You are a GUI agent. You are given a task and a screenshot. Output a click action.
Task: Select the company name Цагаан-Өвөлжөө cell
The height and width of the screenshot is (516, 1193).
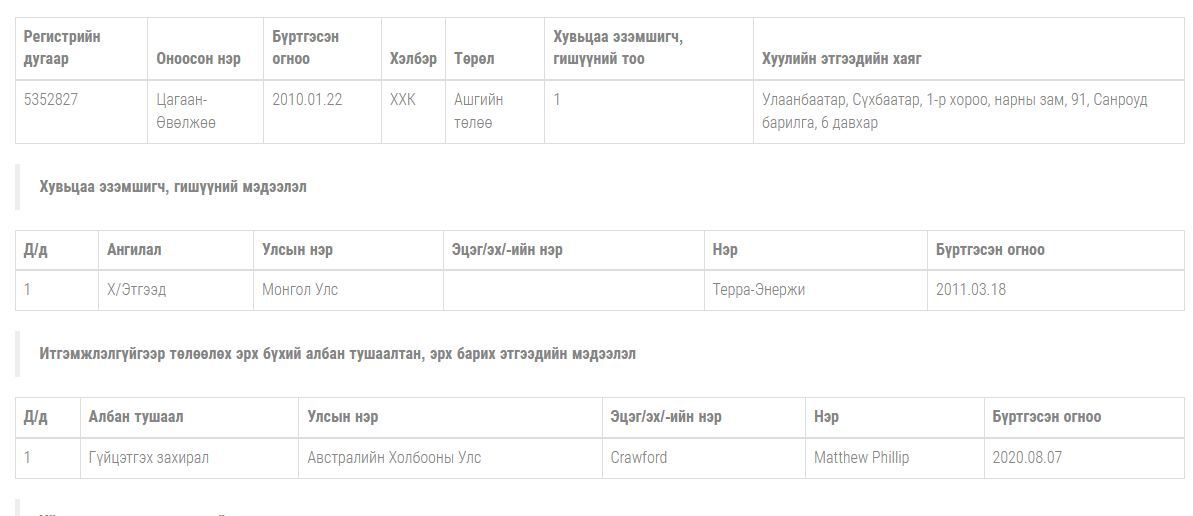[186, 111]
